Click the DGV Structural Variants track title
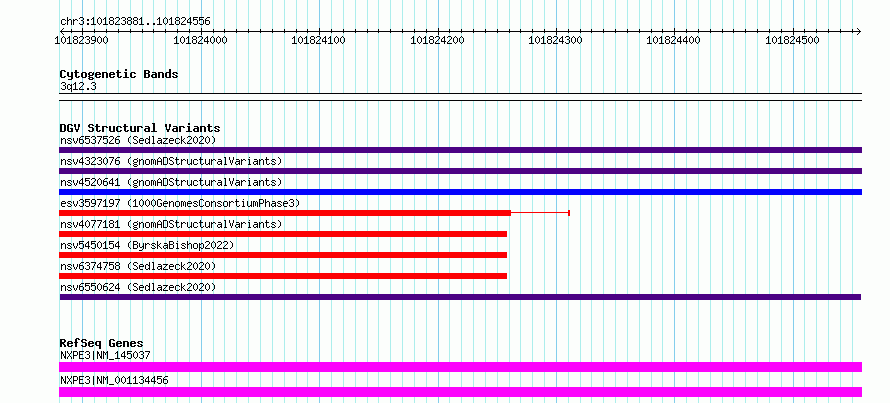890x403 pixels. 140,128
